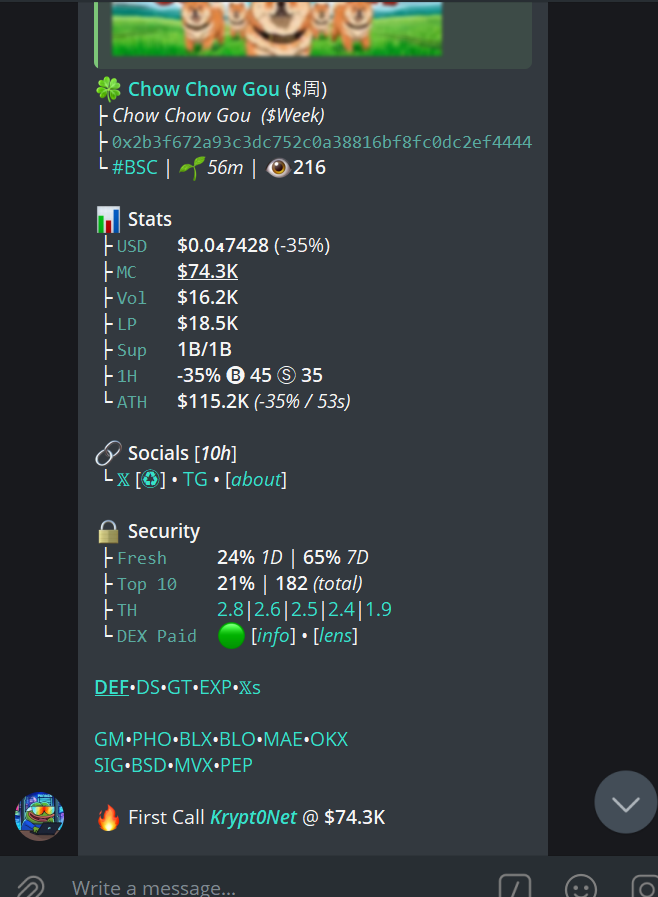658x897 pixels.
Task: Click the recycle icon next to X
Action: point(151,479)
